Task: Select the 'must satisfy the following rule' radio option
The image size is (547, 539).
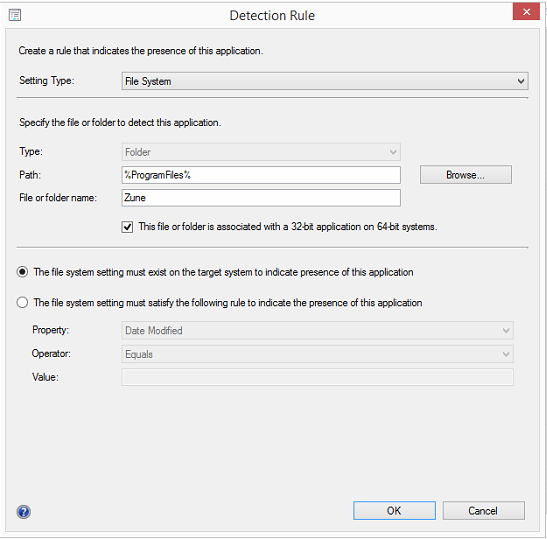Action: point(22,302)
